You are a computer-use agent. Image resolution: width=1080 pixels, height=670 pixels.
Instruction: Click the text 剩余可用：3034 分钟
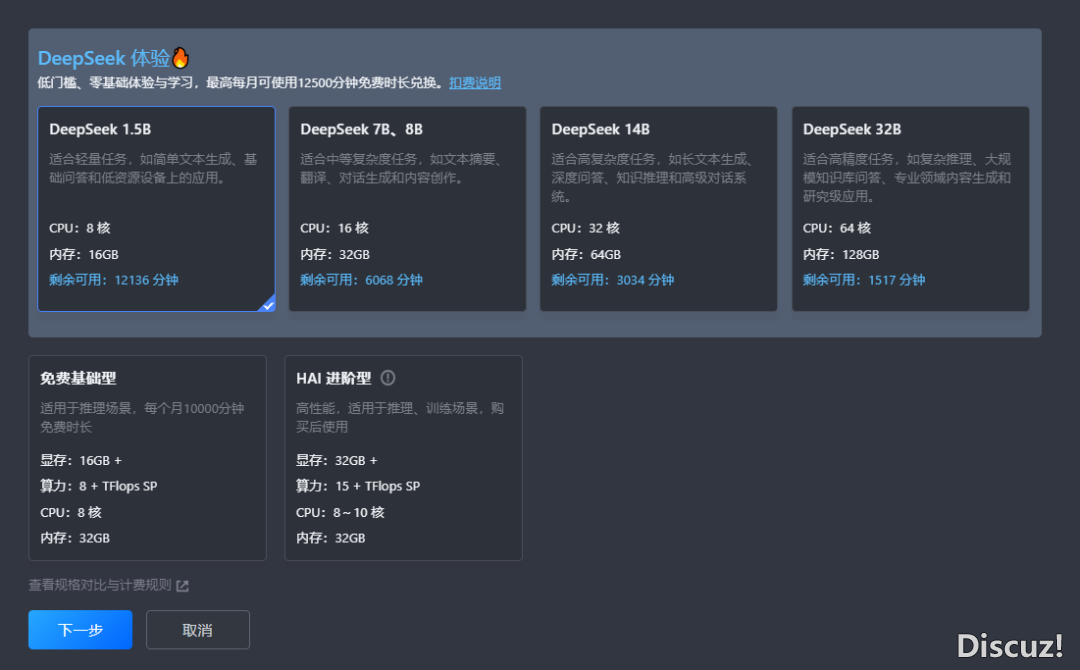coord(613,280)
